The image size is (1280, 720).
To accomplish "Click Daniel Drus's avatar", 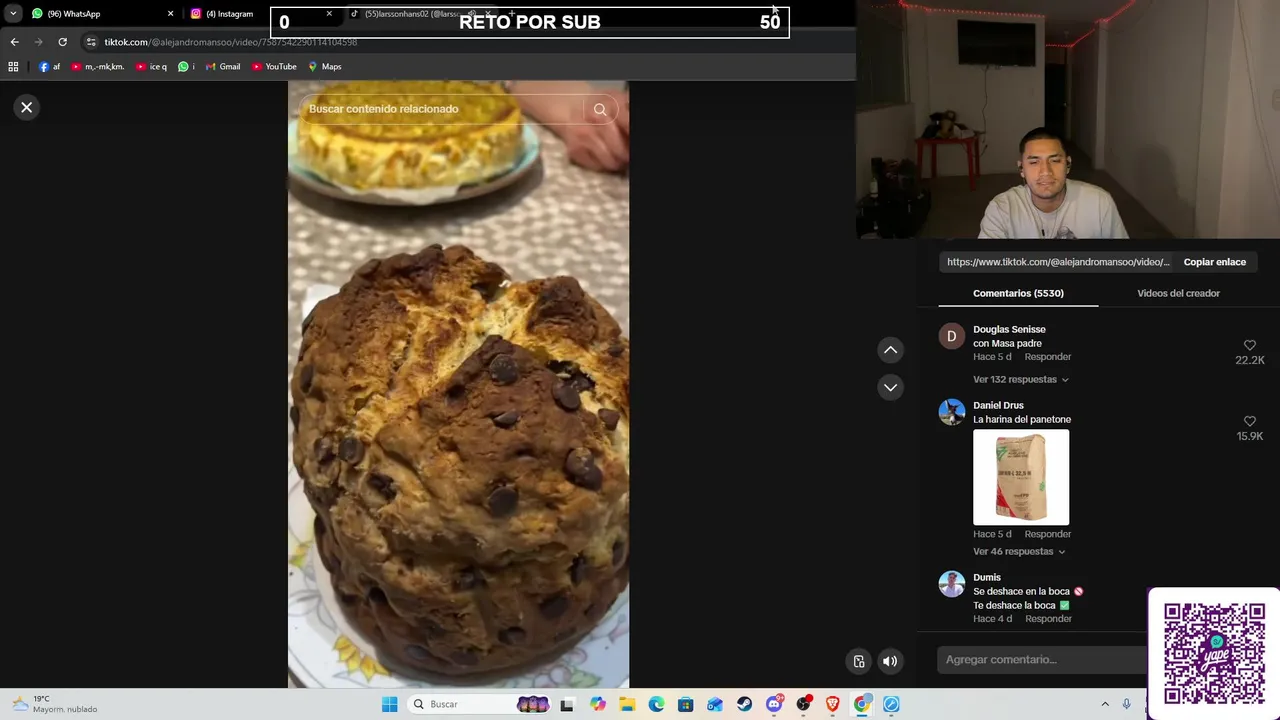I will pyautogui.click(x=952, y=412).
